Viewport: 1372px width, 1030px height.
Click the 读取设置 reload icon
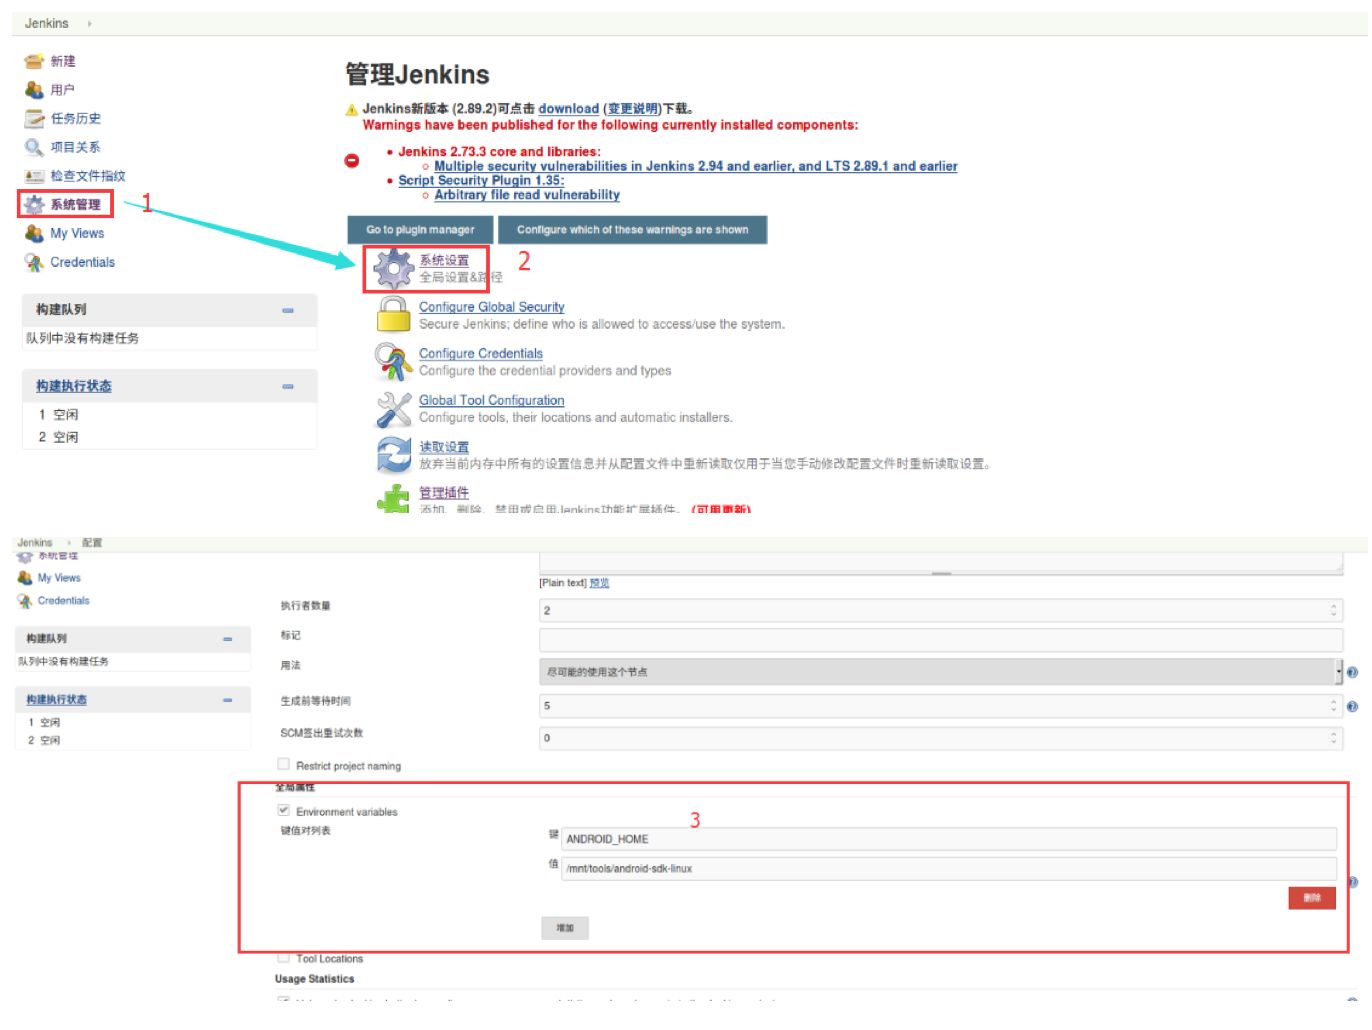click(393, 455)
